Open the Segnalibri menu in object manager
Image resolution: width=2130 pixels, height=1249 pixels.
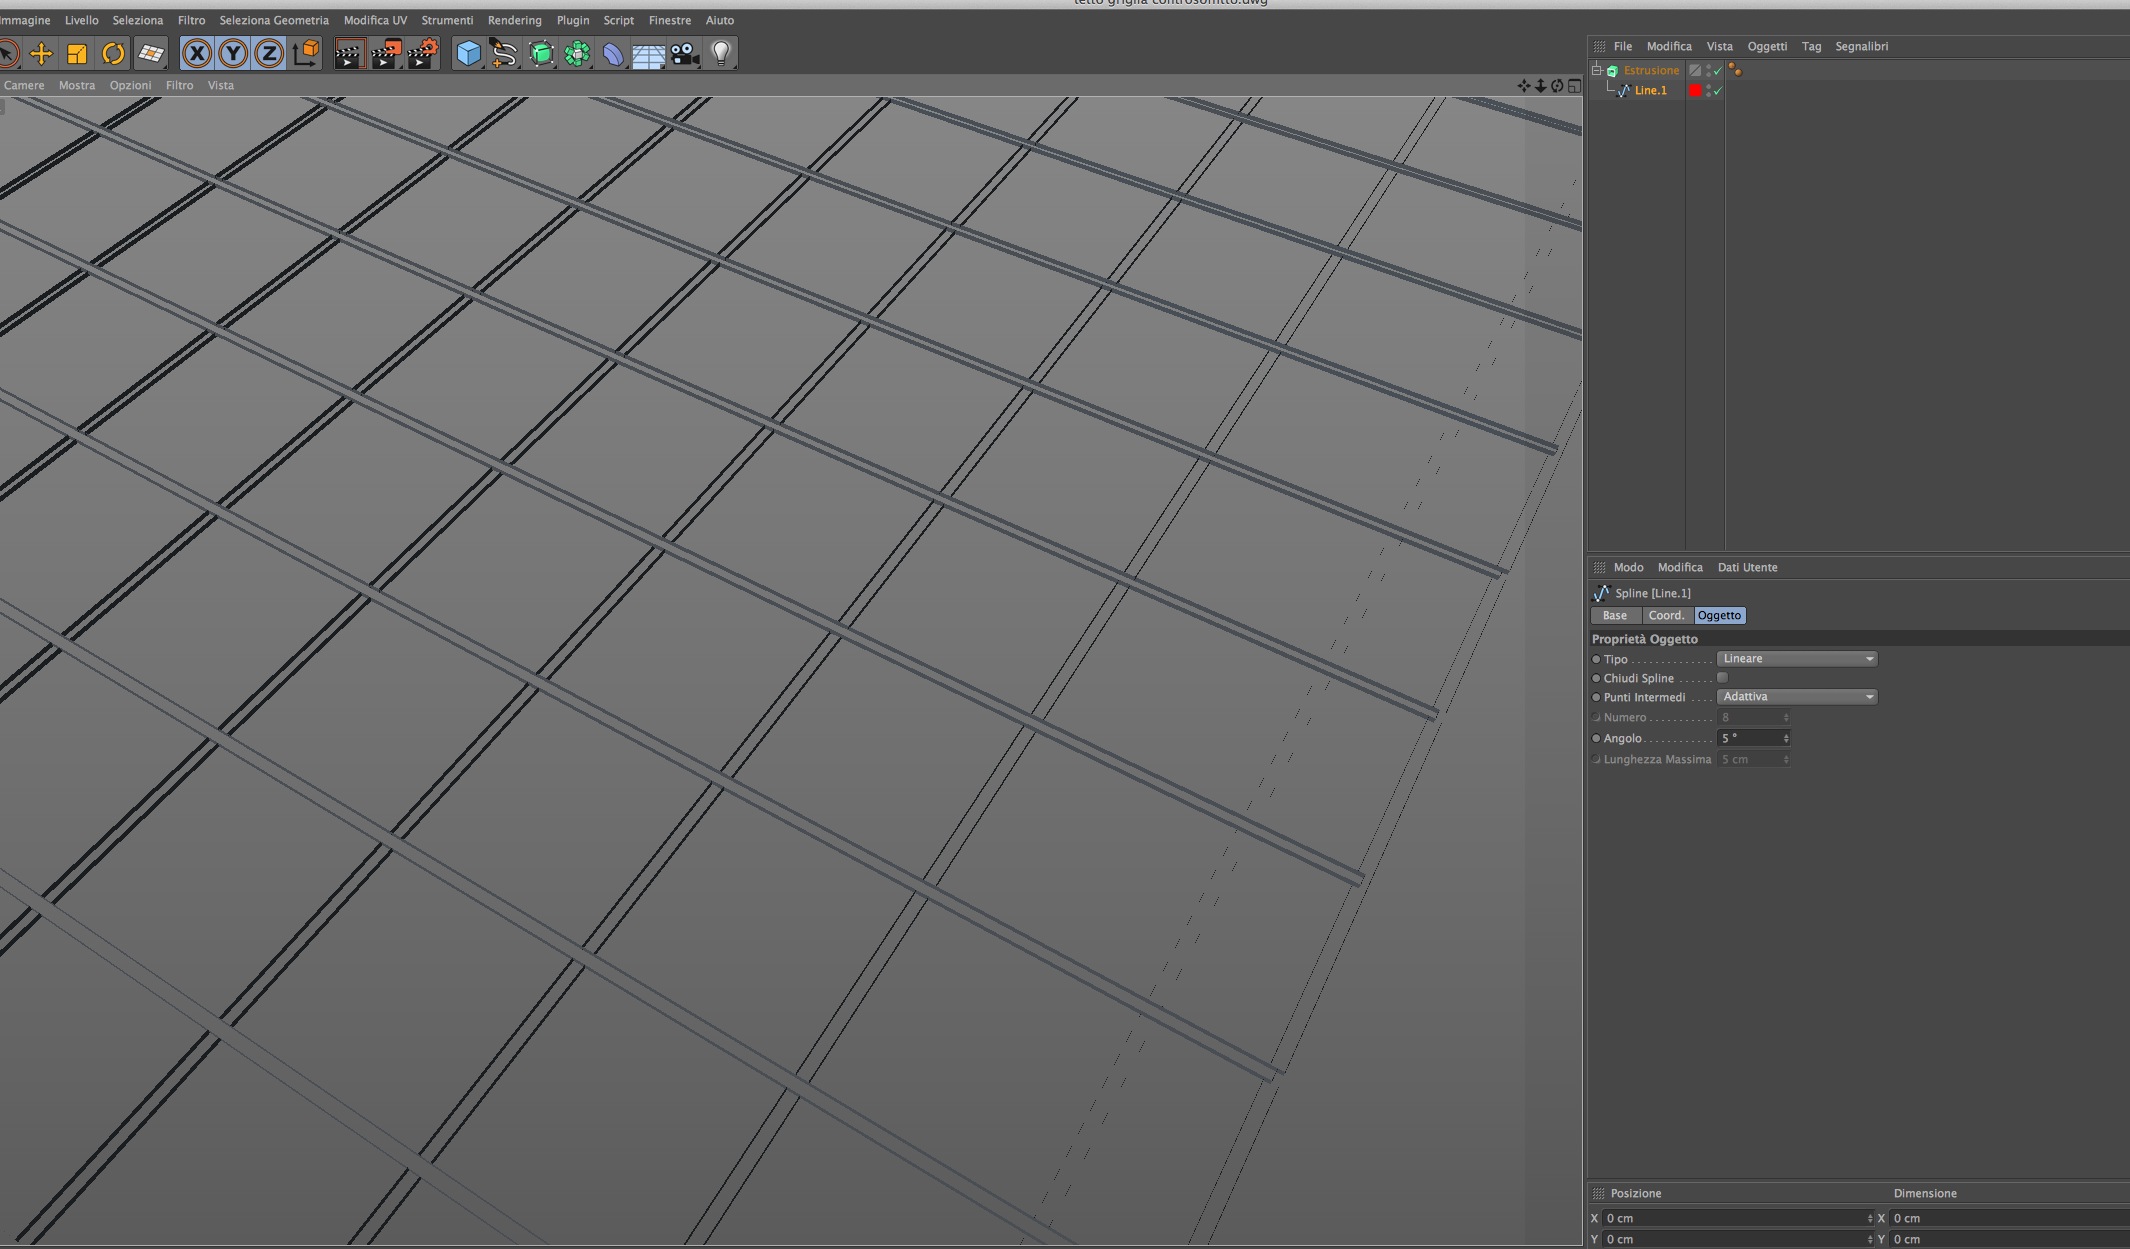click(x=1861, y=46)
